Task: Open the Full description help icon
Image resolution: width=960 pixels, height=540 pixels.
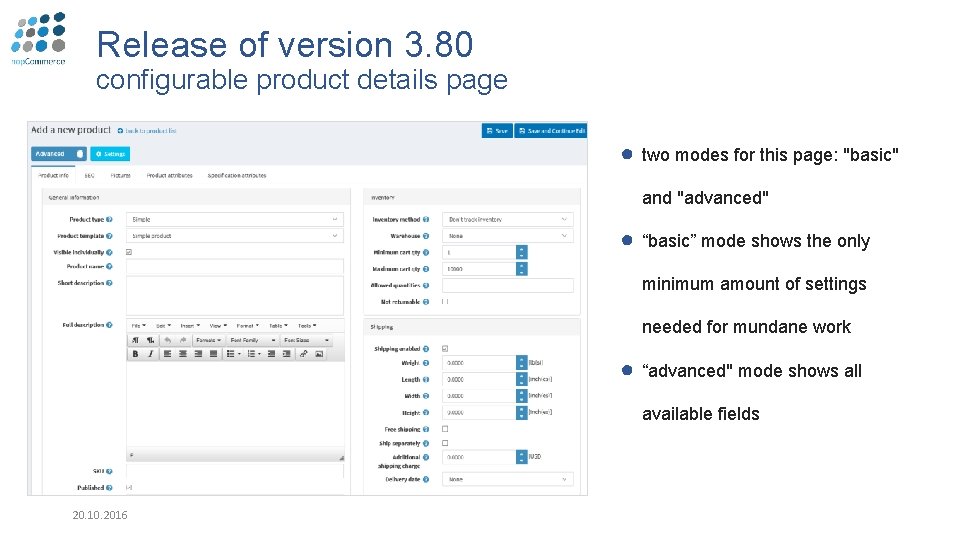Action: tap(109, 325)
